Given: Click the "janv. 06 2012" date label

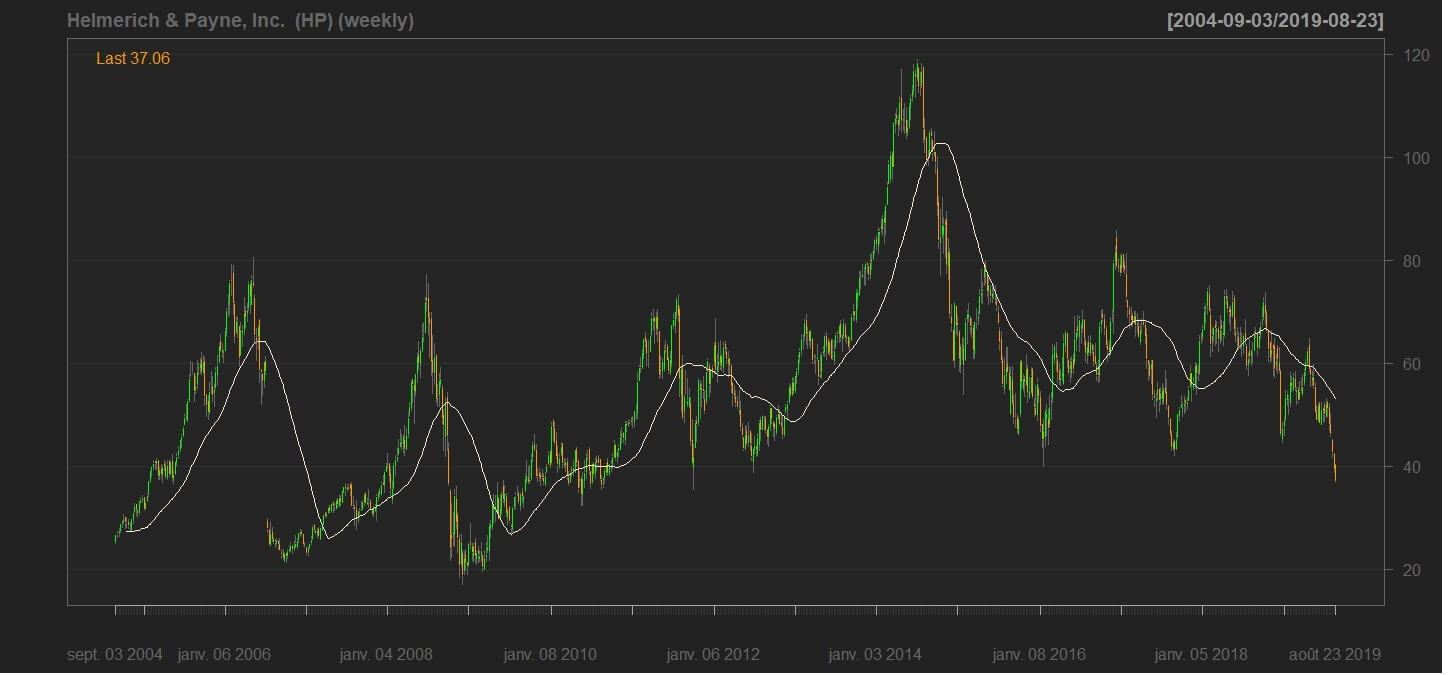Looking at the screenshot, I should tap(713, 655).
